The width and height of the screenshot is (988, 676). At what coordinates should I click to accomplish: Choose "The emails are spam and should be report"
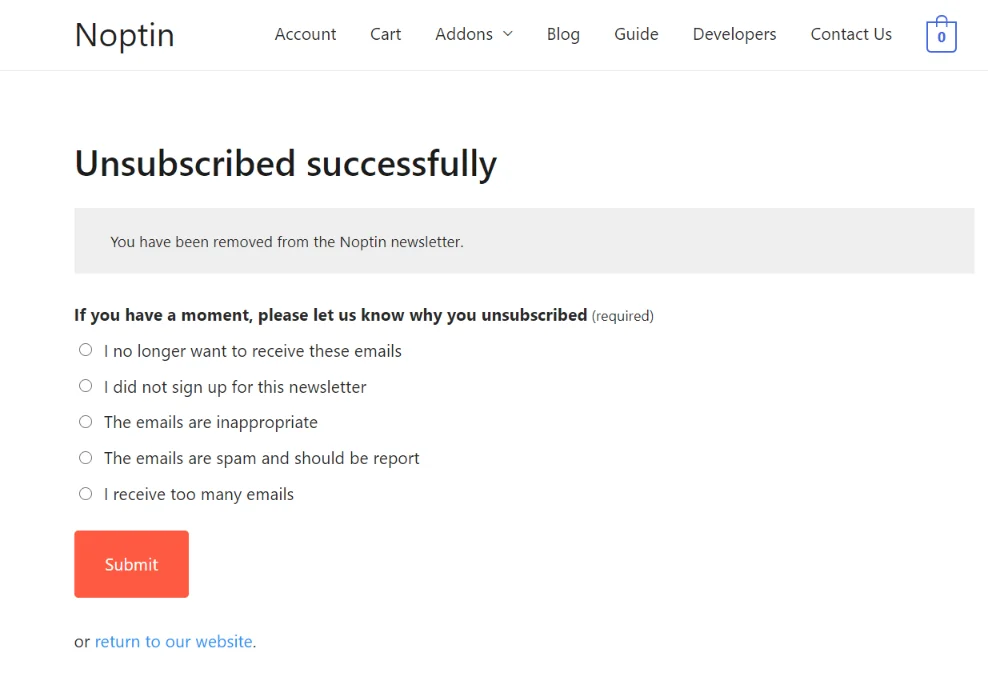pyautogui.click(x=86, y=457)
